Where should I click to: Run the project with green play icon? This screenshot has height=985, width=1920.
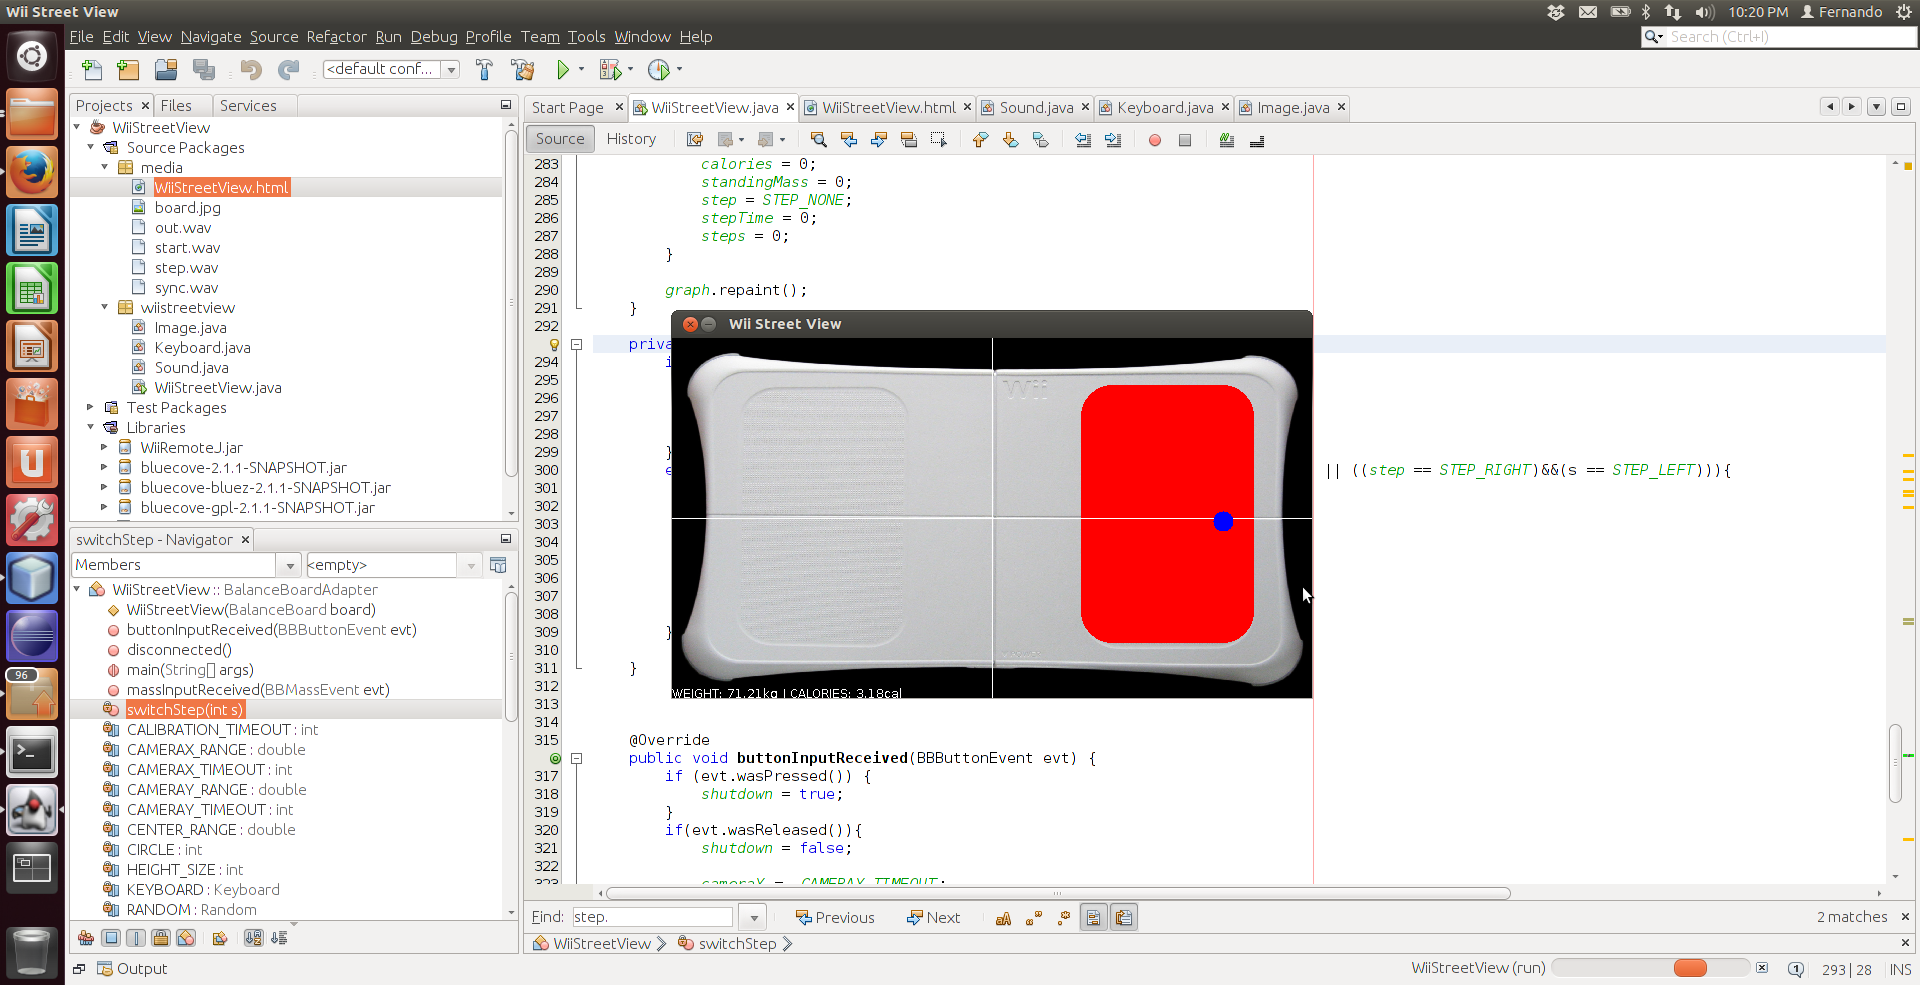click(x=563, y=69)
